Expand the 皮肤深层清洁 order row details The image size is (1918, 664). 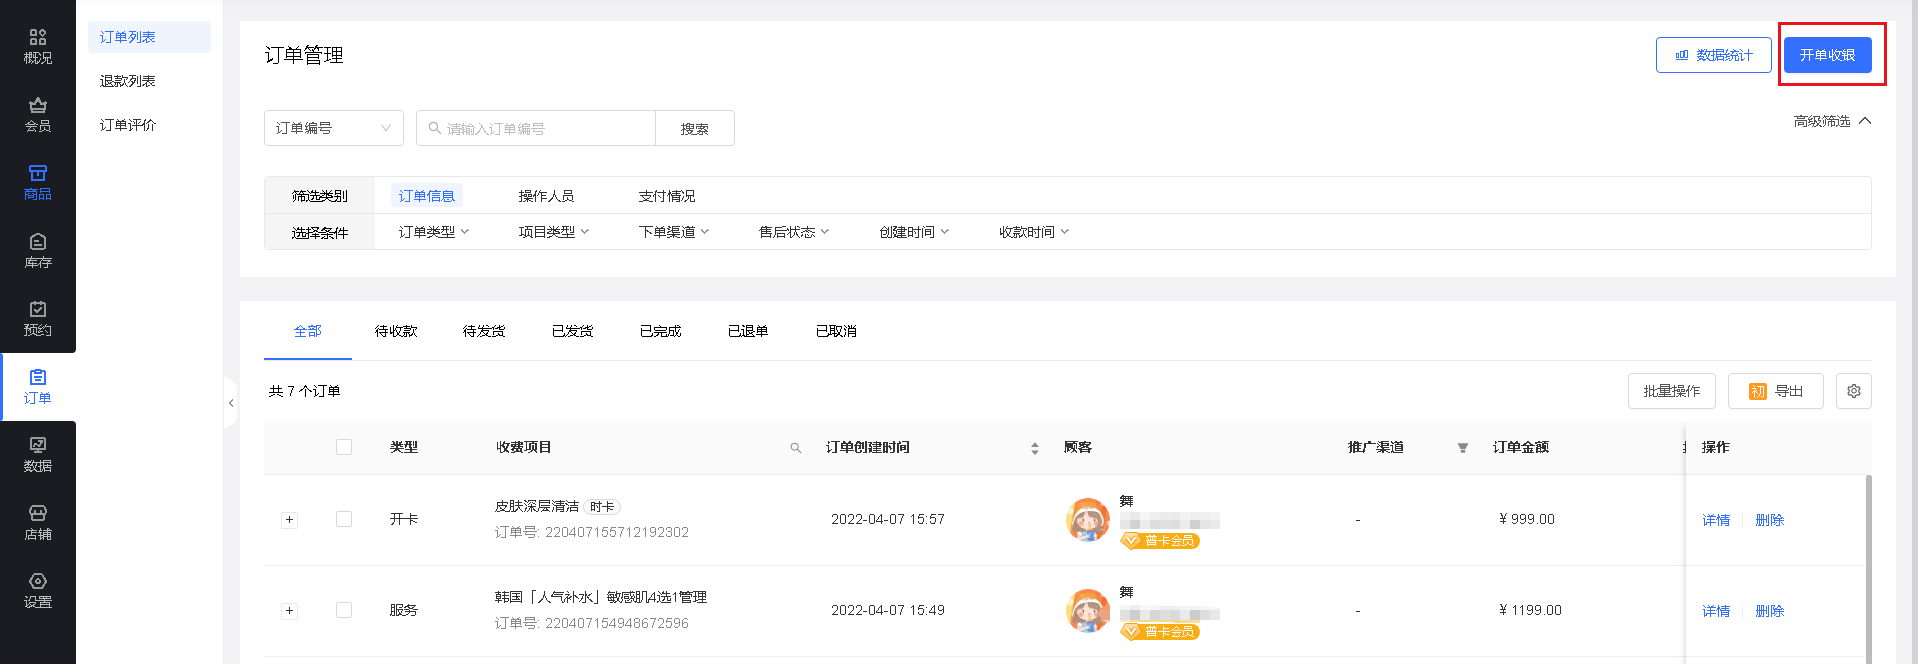tap(290, 520)
